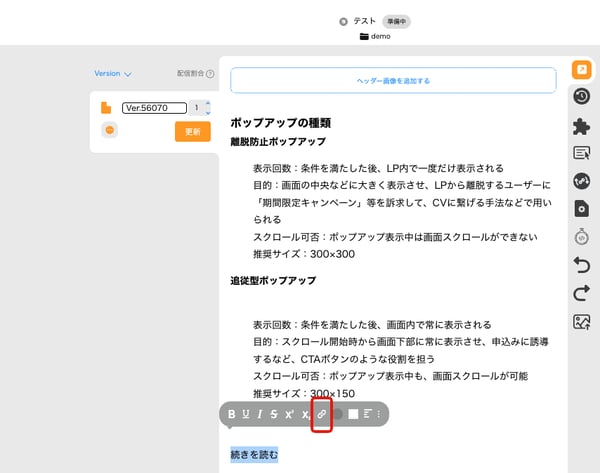Toggle strikethrough in the text toolbar

click(x=274, y=414)
